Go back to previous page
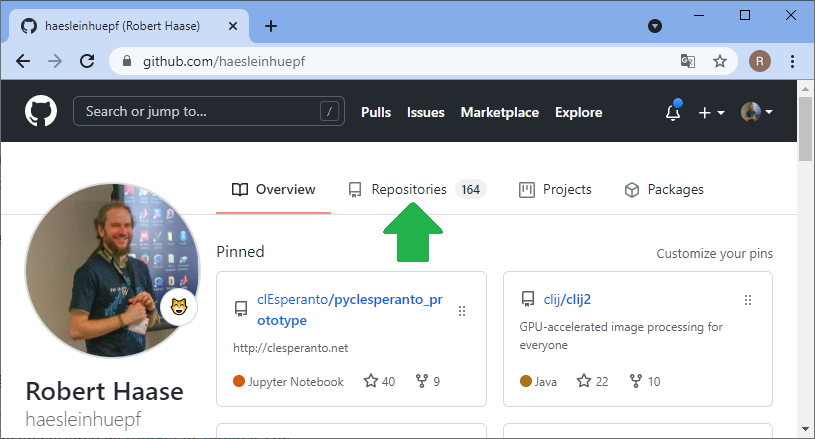This screenshot has height=439, width=815. [23, 61]
